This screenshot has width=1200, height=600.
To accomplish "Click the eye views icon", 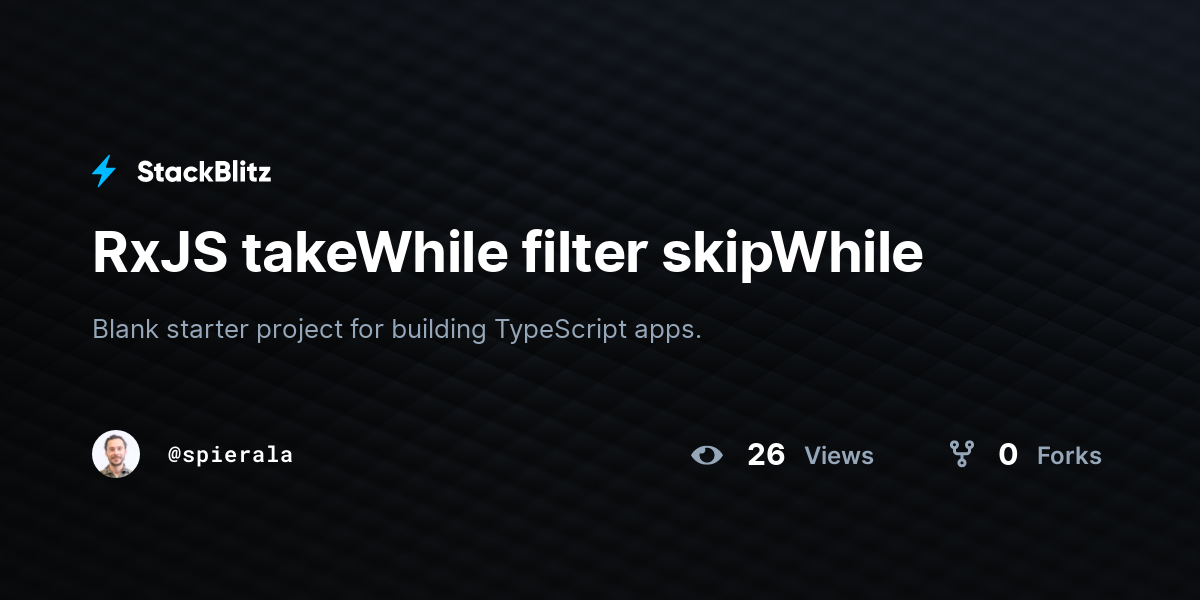I will 707,455.
